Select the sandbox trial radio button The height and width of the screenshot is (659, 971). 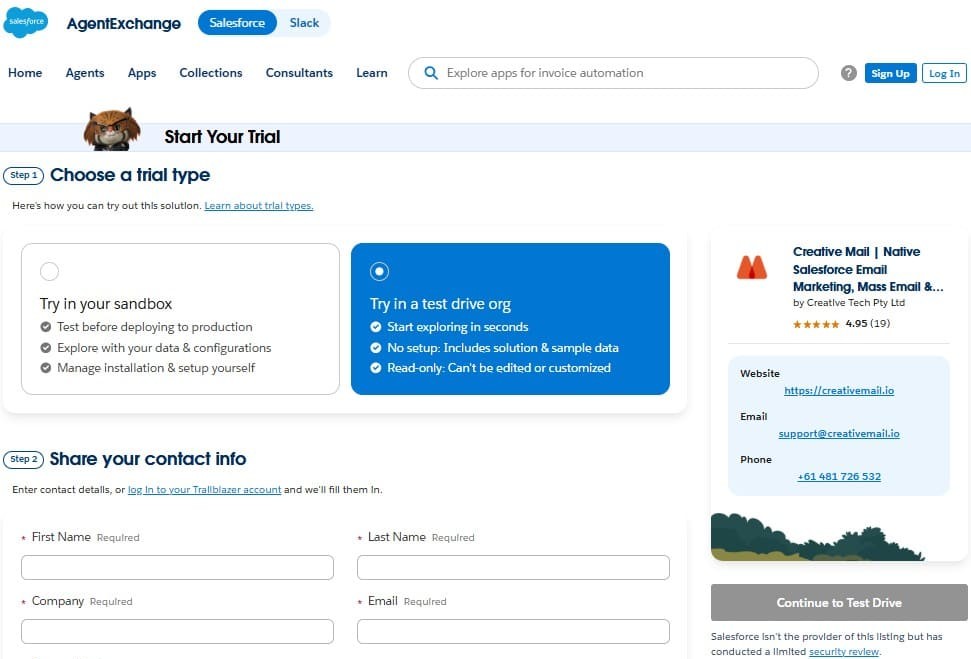point(49,271)
